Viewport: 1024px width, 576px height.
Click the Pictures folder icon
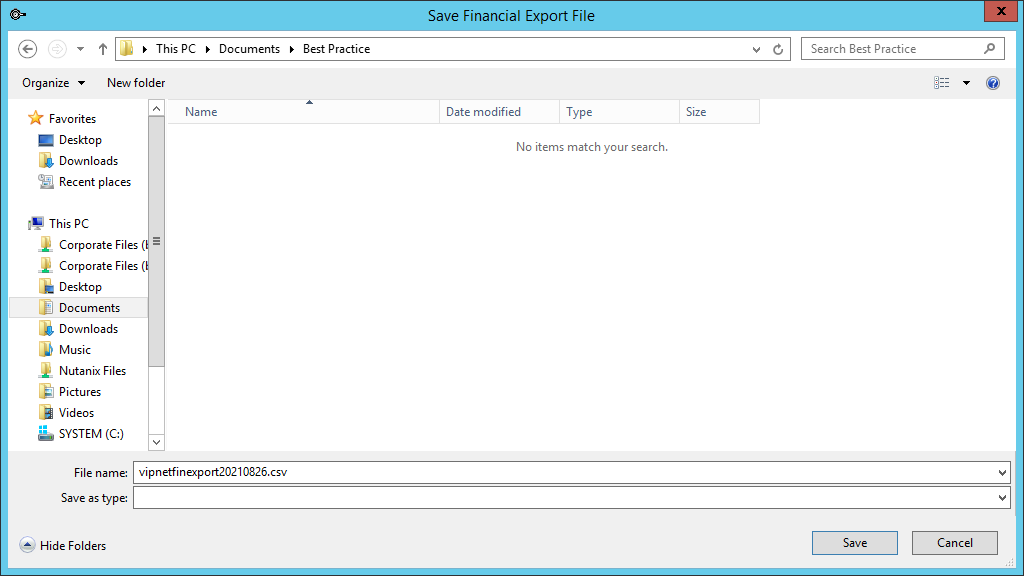[46, 391]
